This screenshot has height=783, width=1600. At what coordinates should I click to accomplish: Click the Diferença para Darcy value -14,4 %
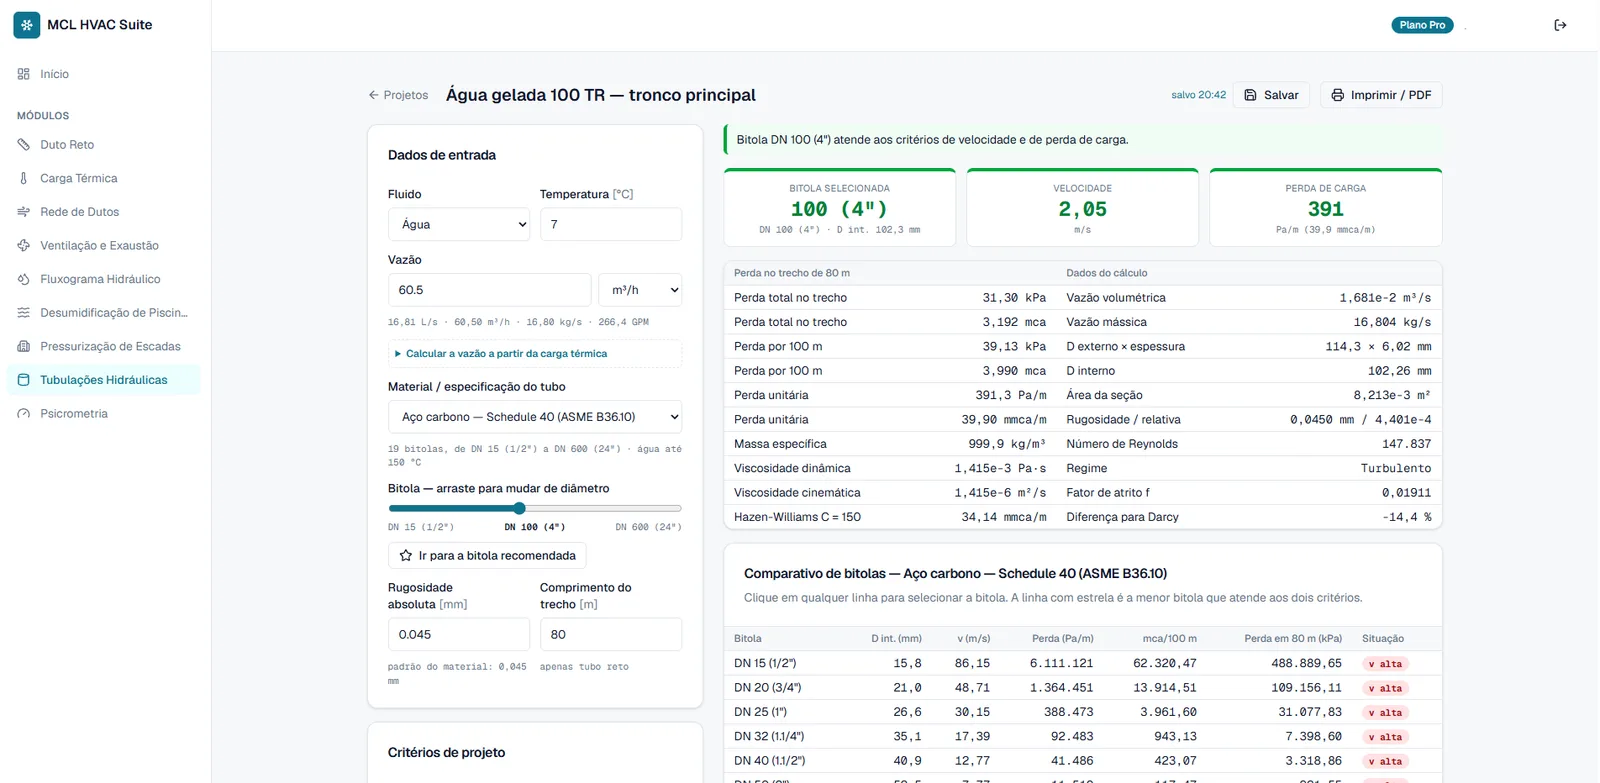pos(1406,517)
